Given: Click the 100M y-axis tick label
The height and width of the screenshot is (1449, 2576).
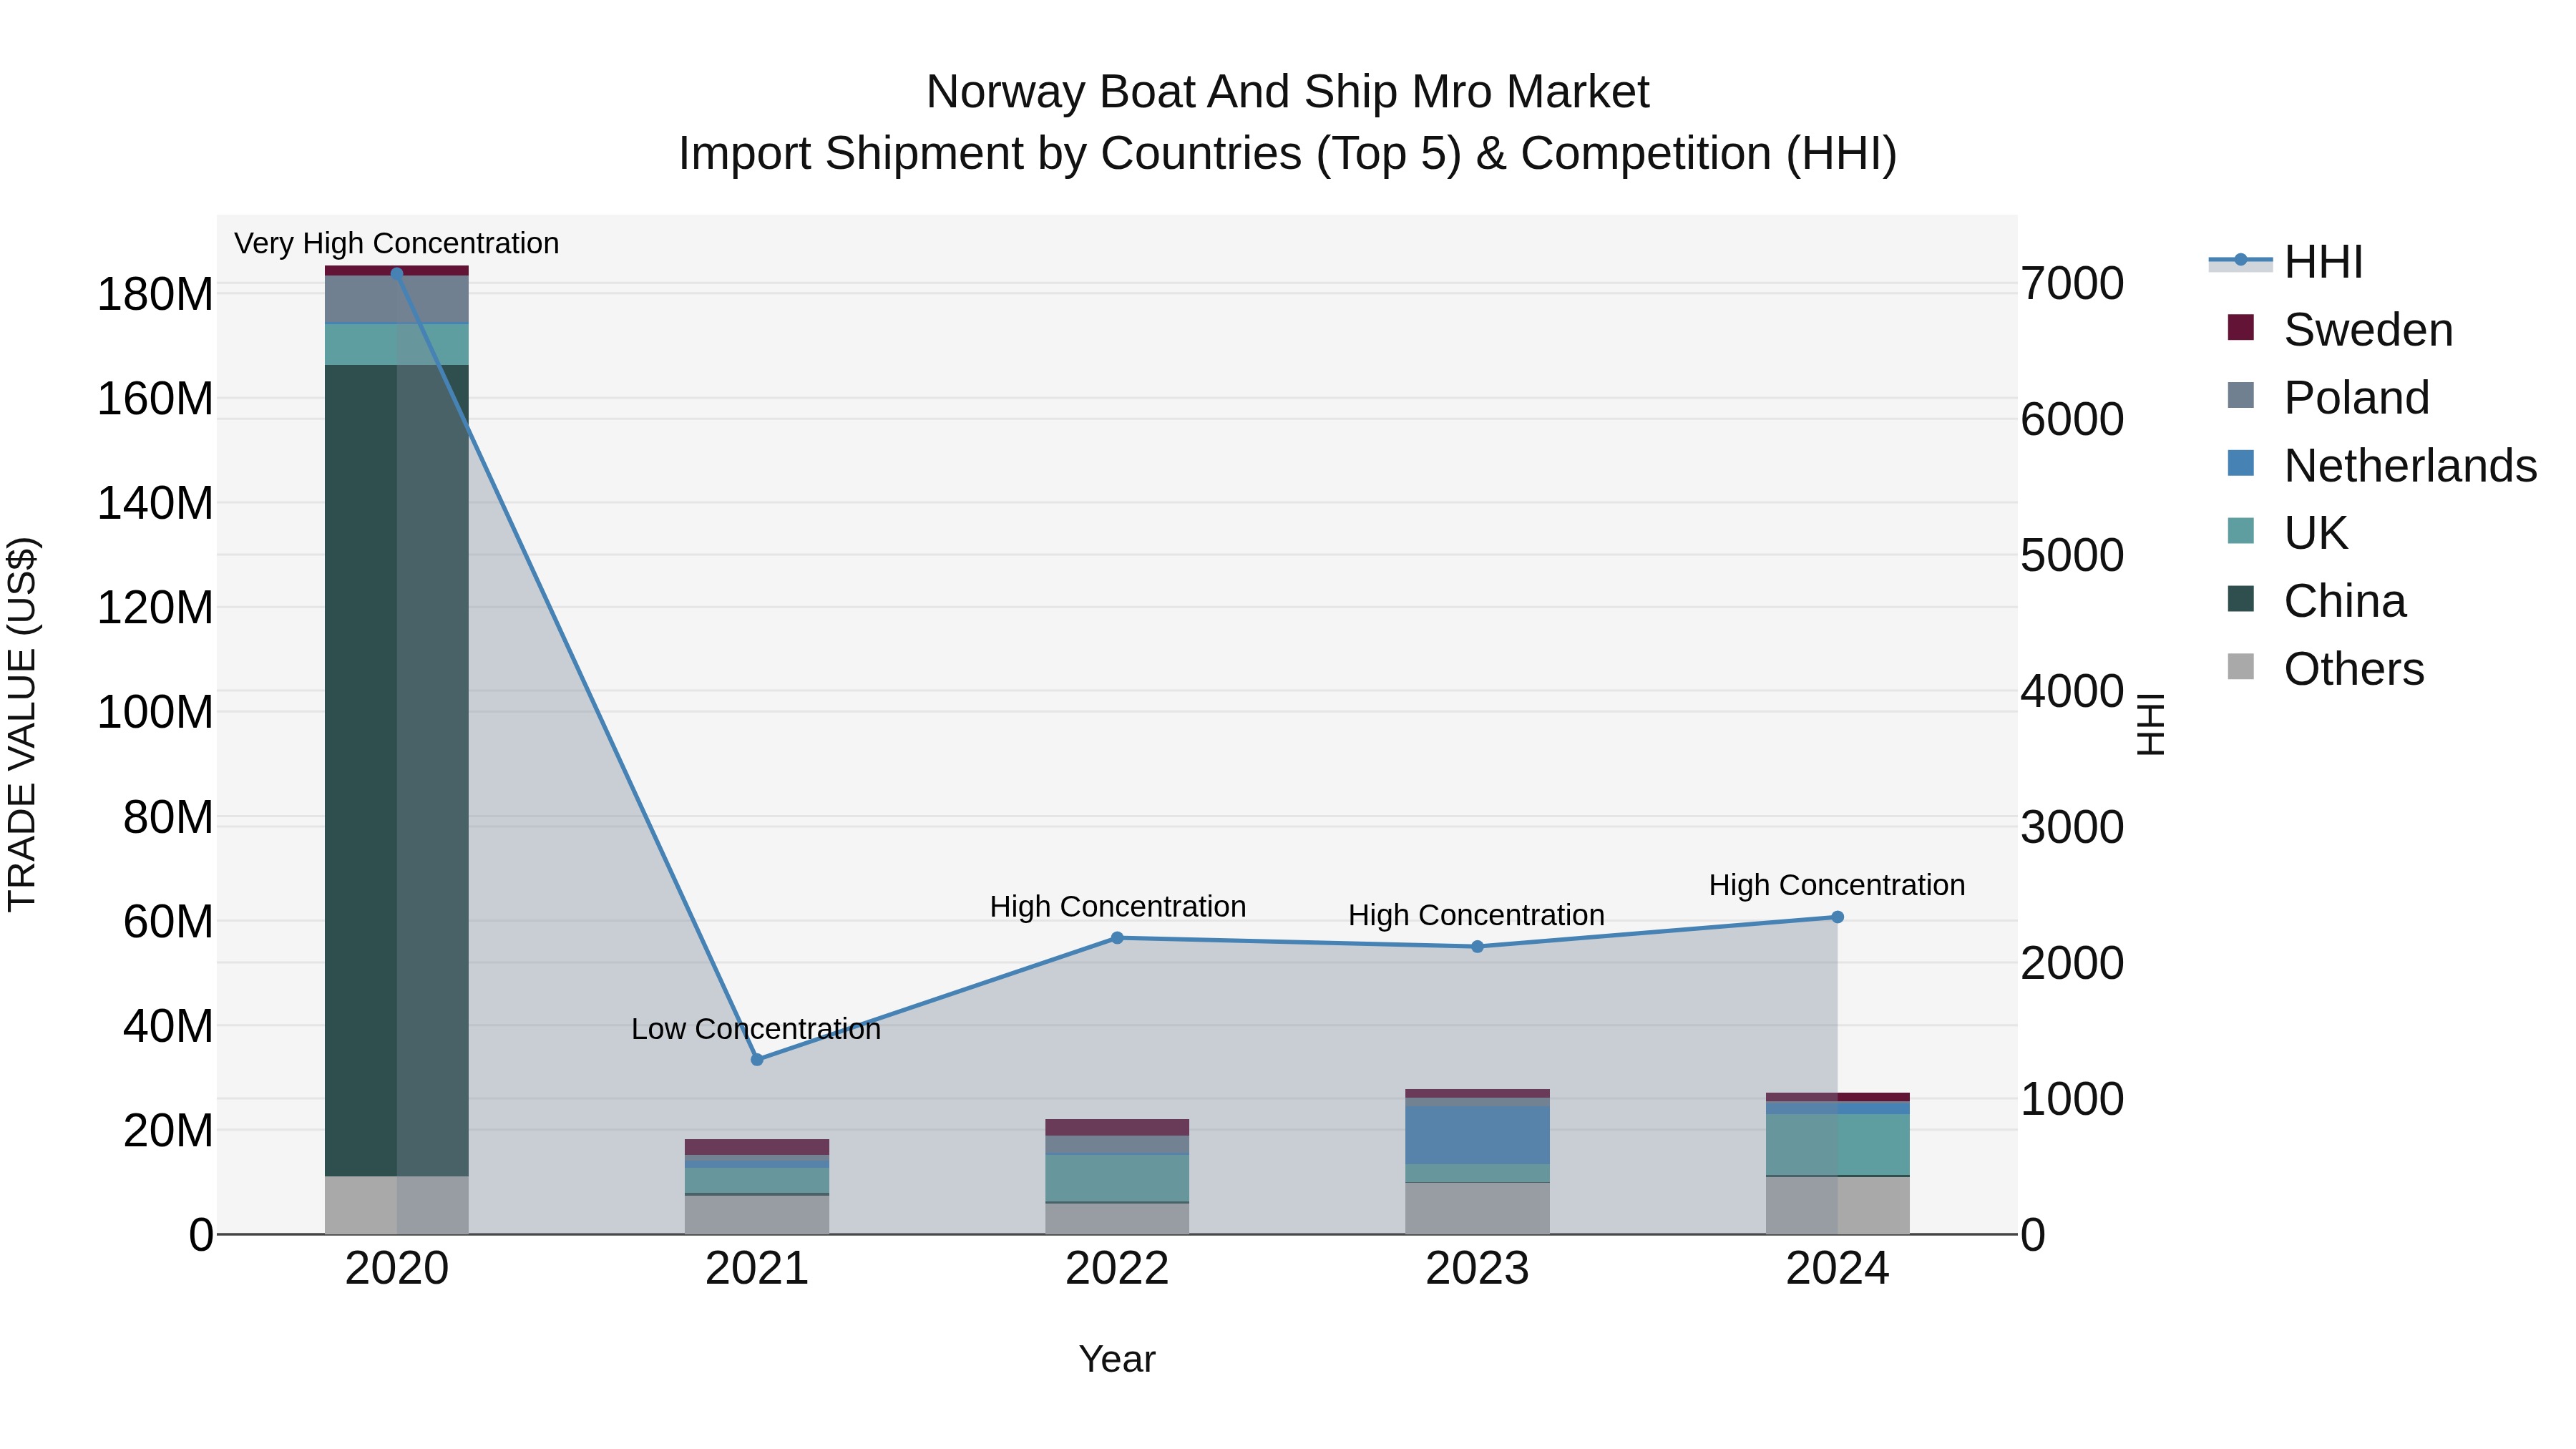Looking at the screenshot, I should [x=155, y=713].
